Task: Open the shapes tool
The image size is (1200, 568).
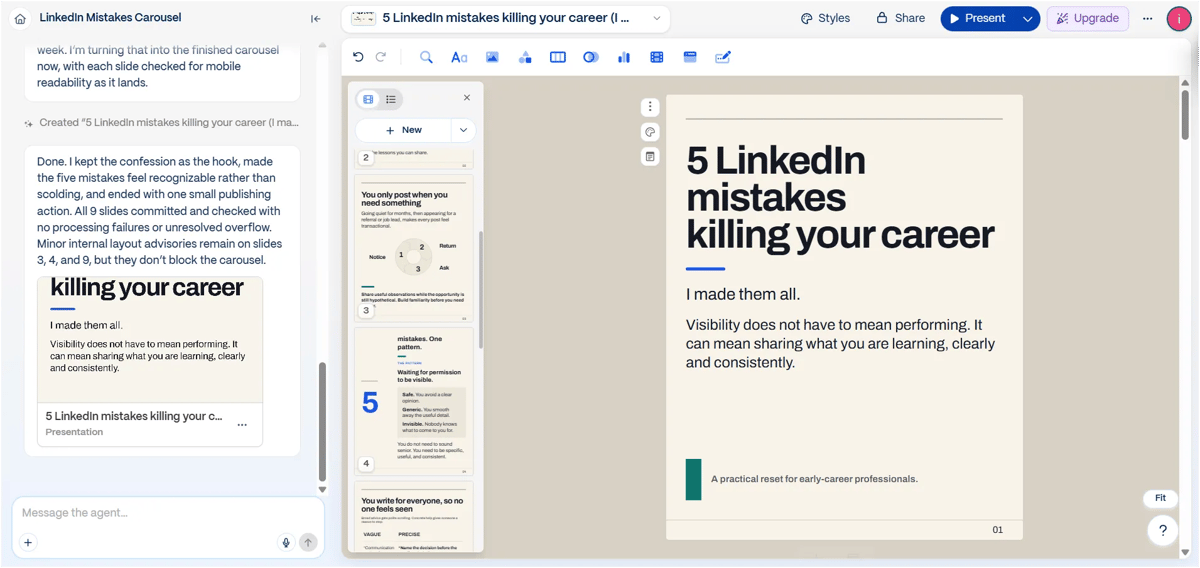Action: pyautogui.click(x=525, y=57)
